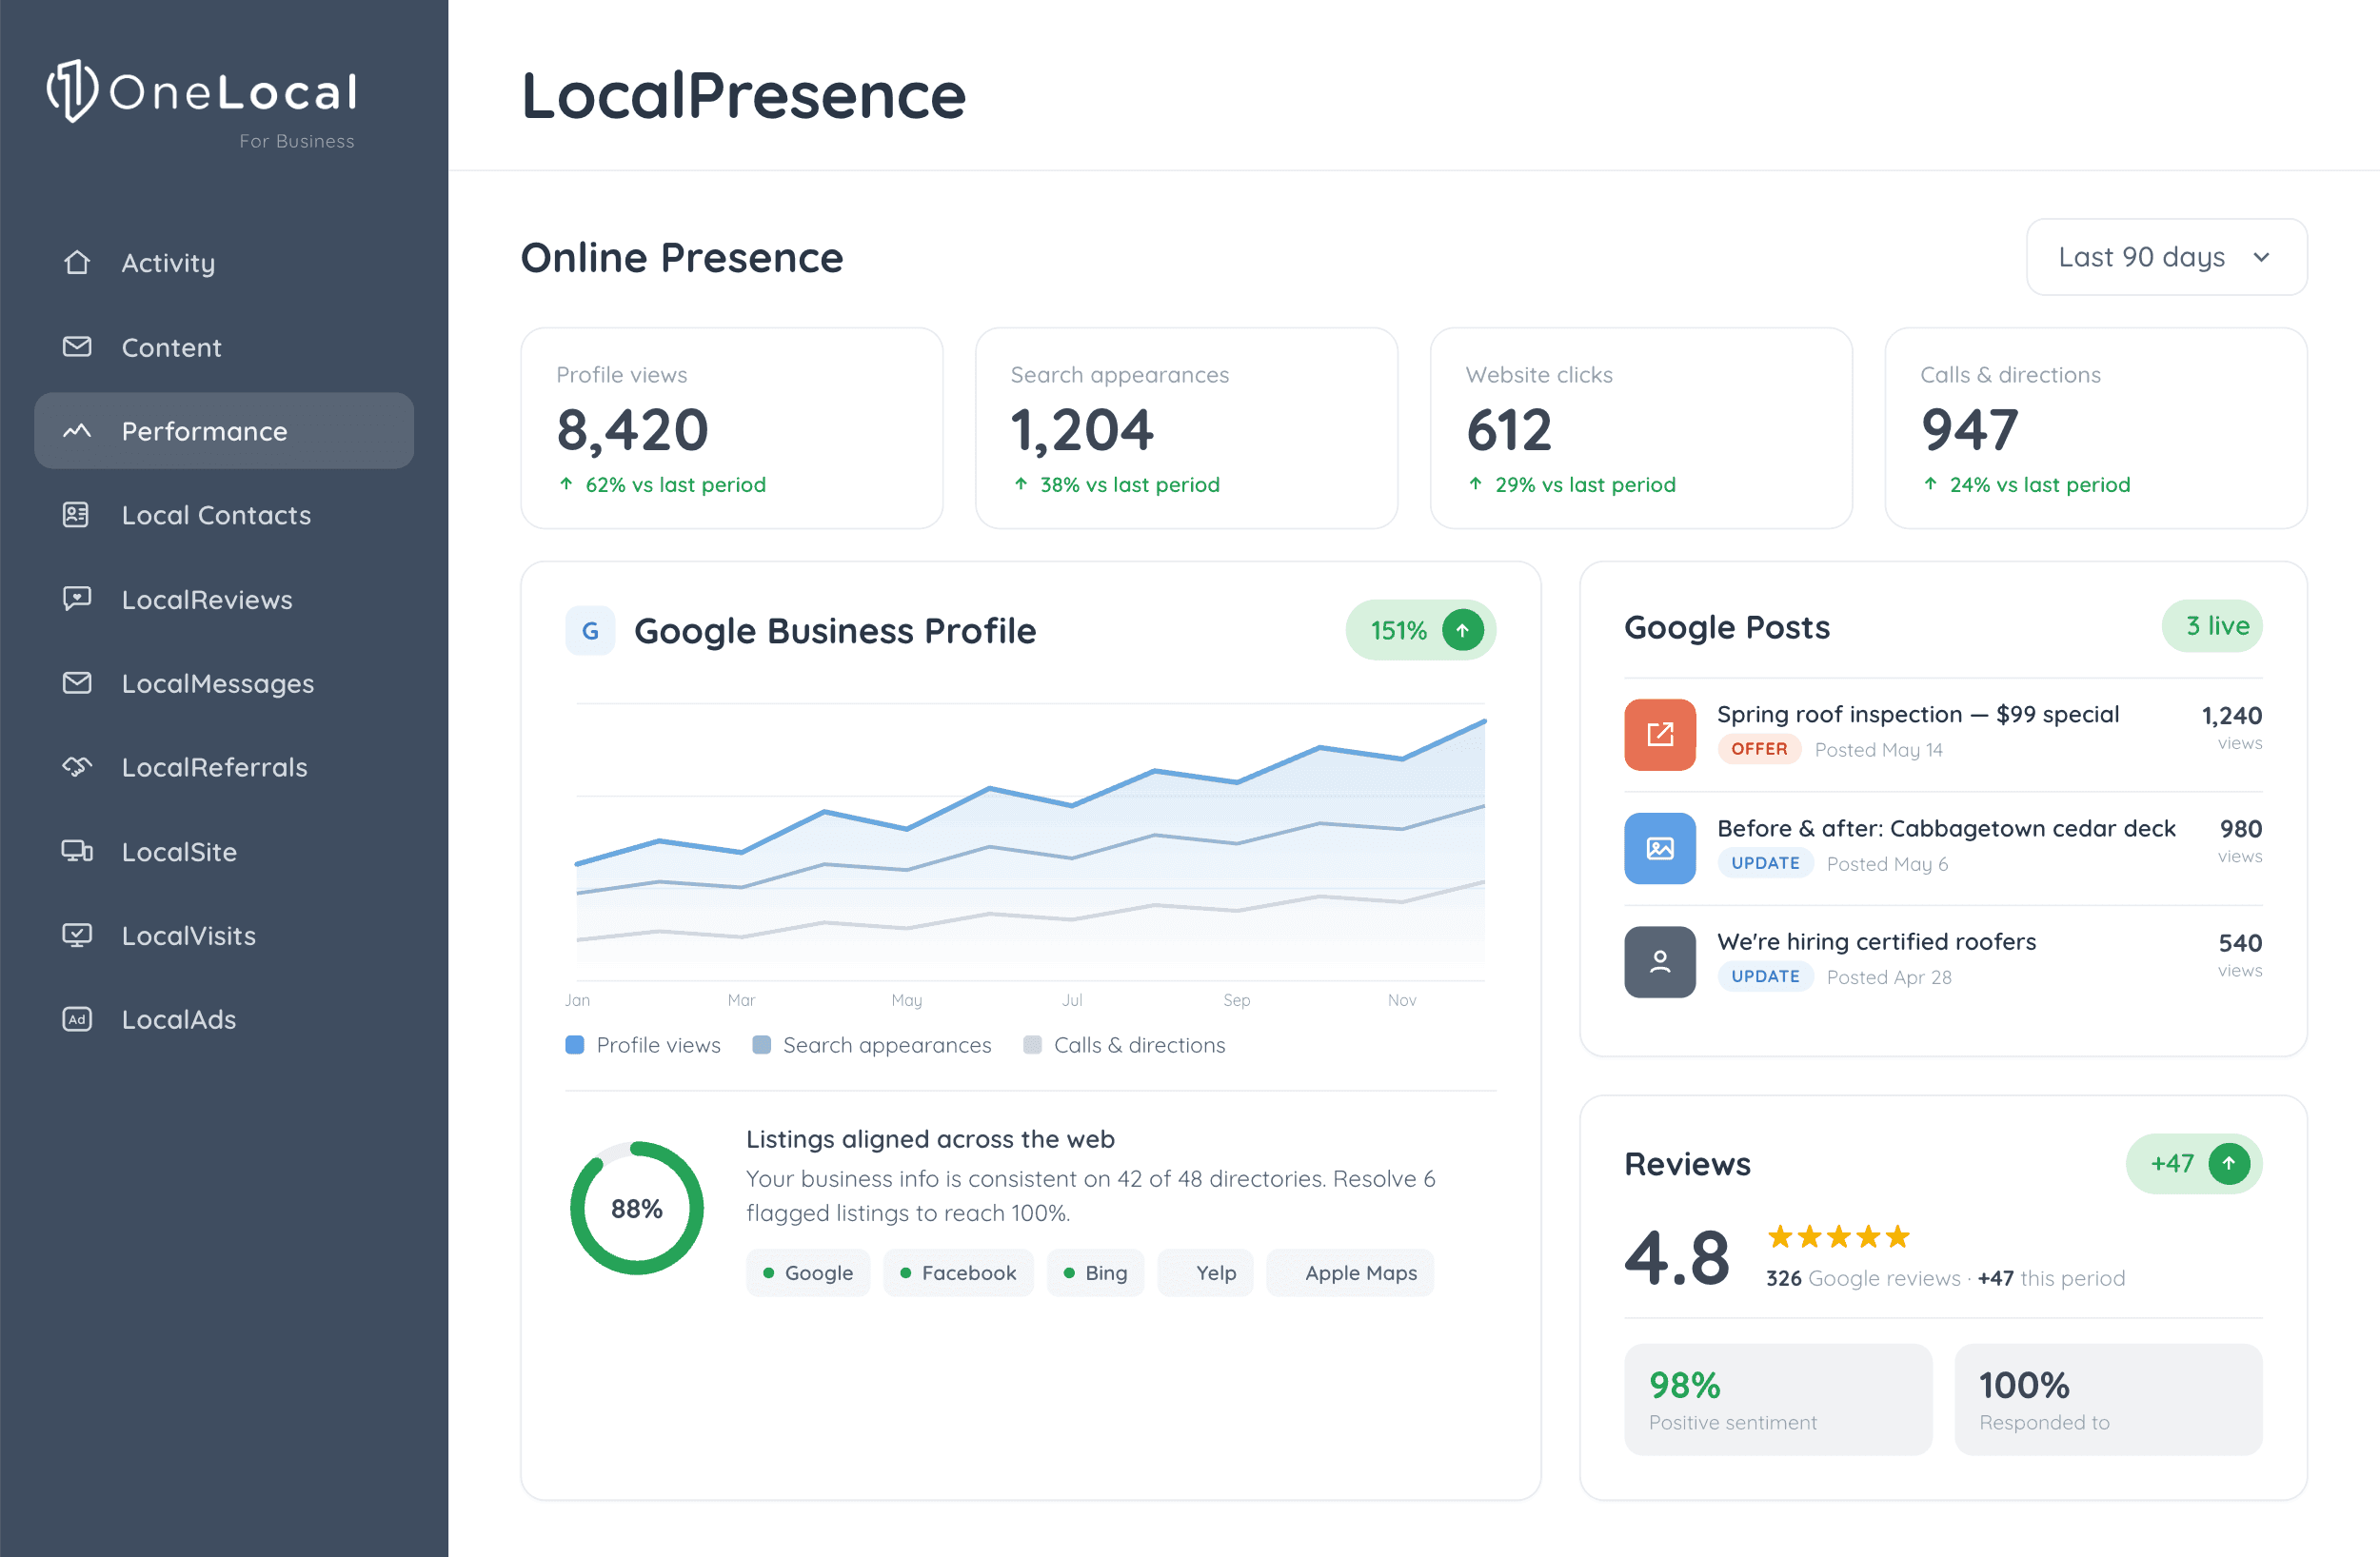2380x1557 pixels.
Task: Click the Calls & directions stat card
Action: tap(2096, 428)
